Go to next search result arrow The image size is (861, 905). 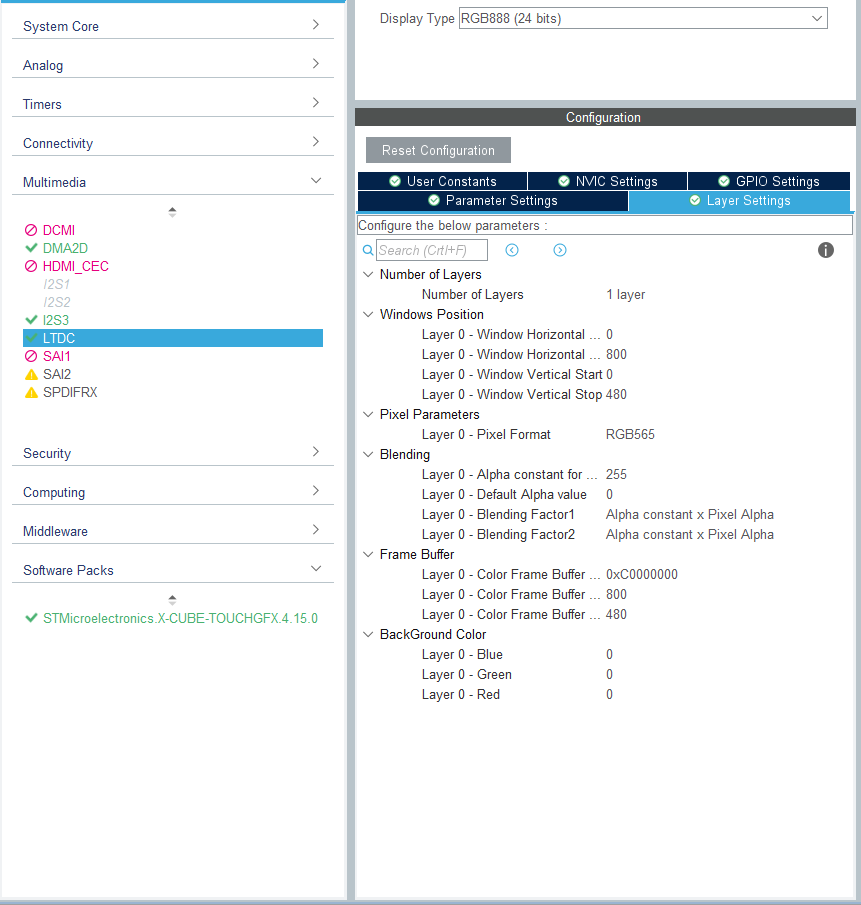(x=560, y=250)
